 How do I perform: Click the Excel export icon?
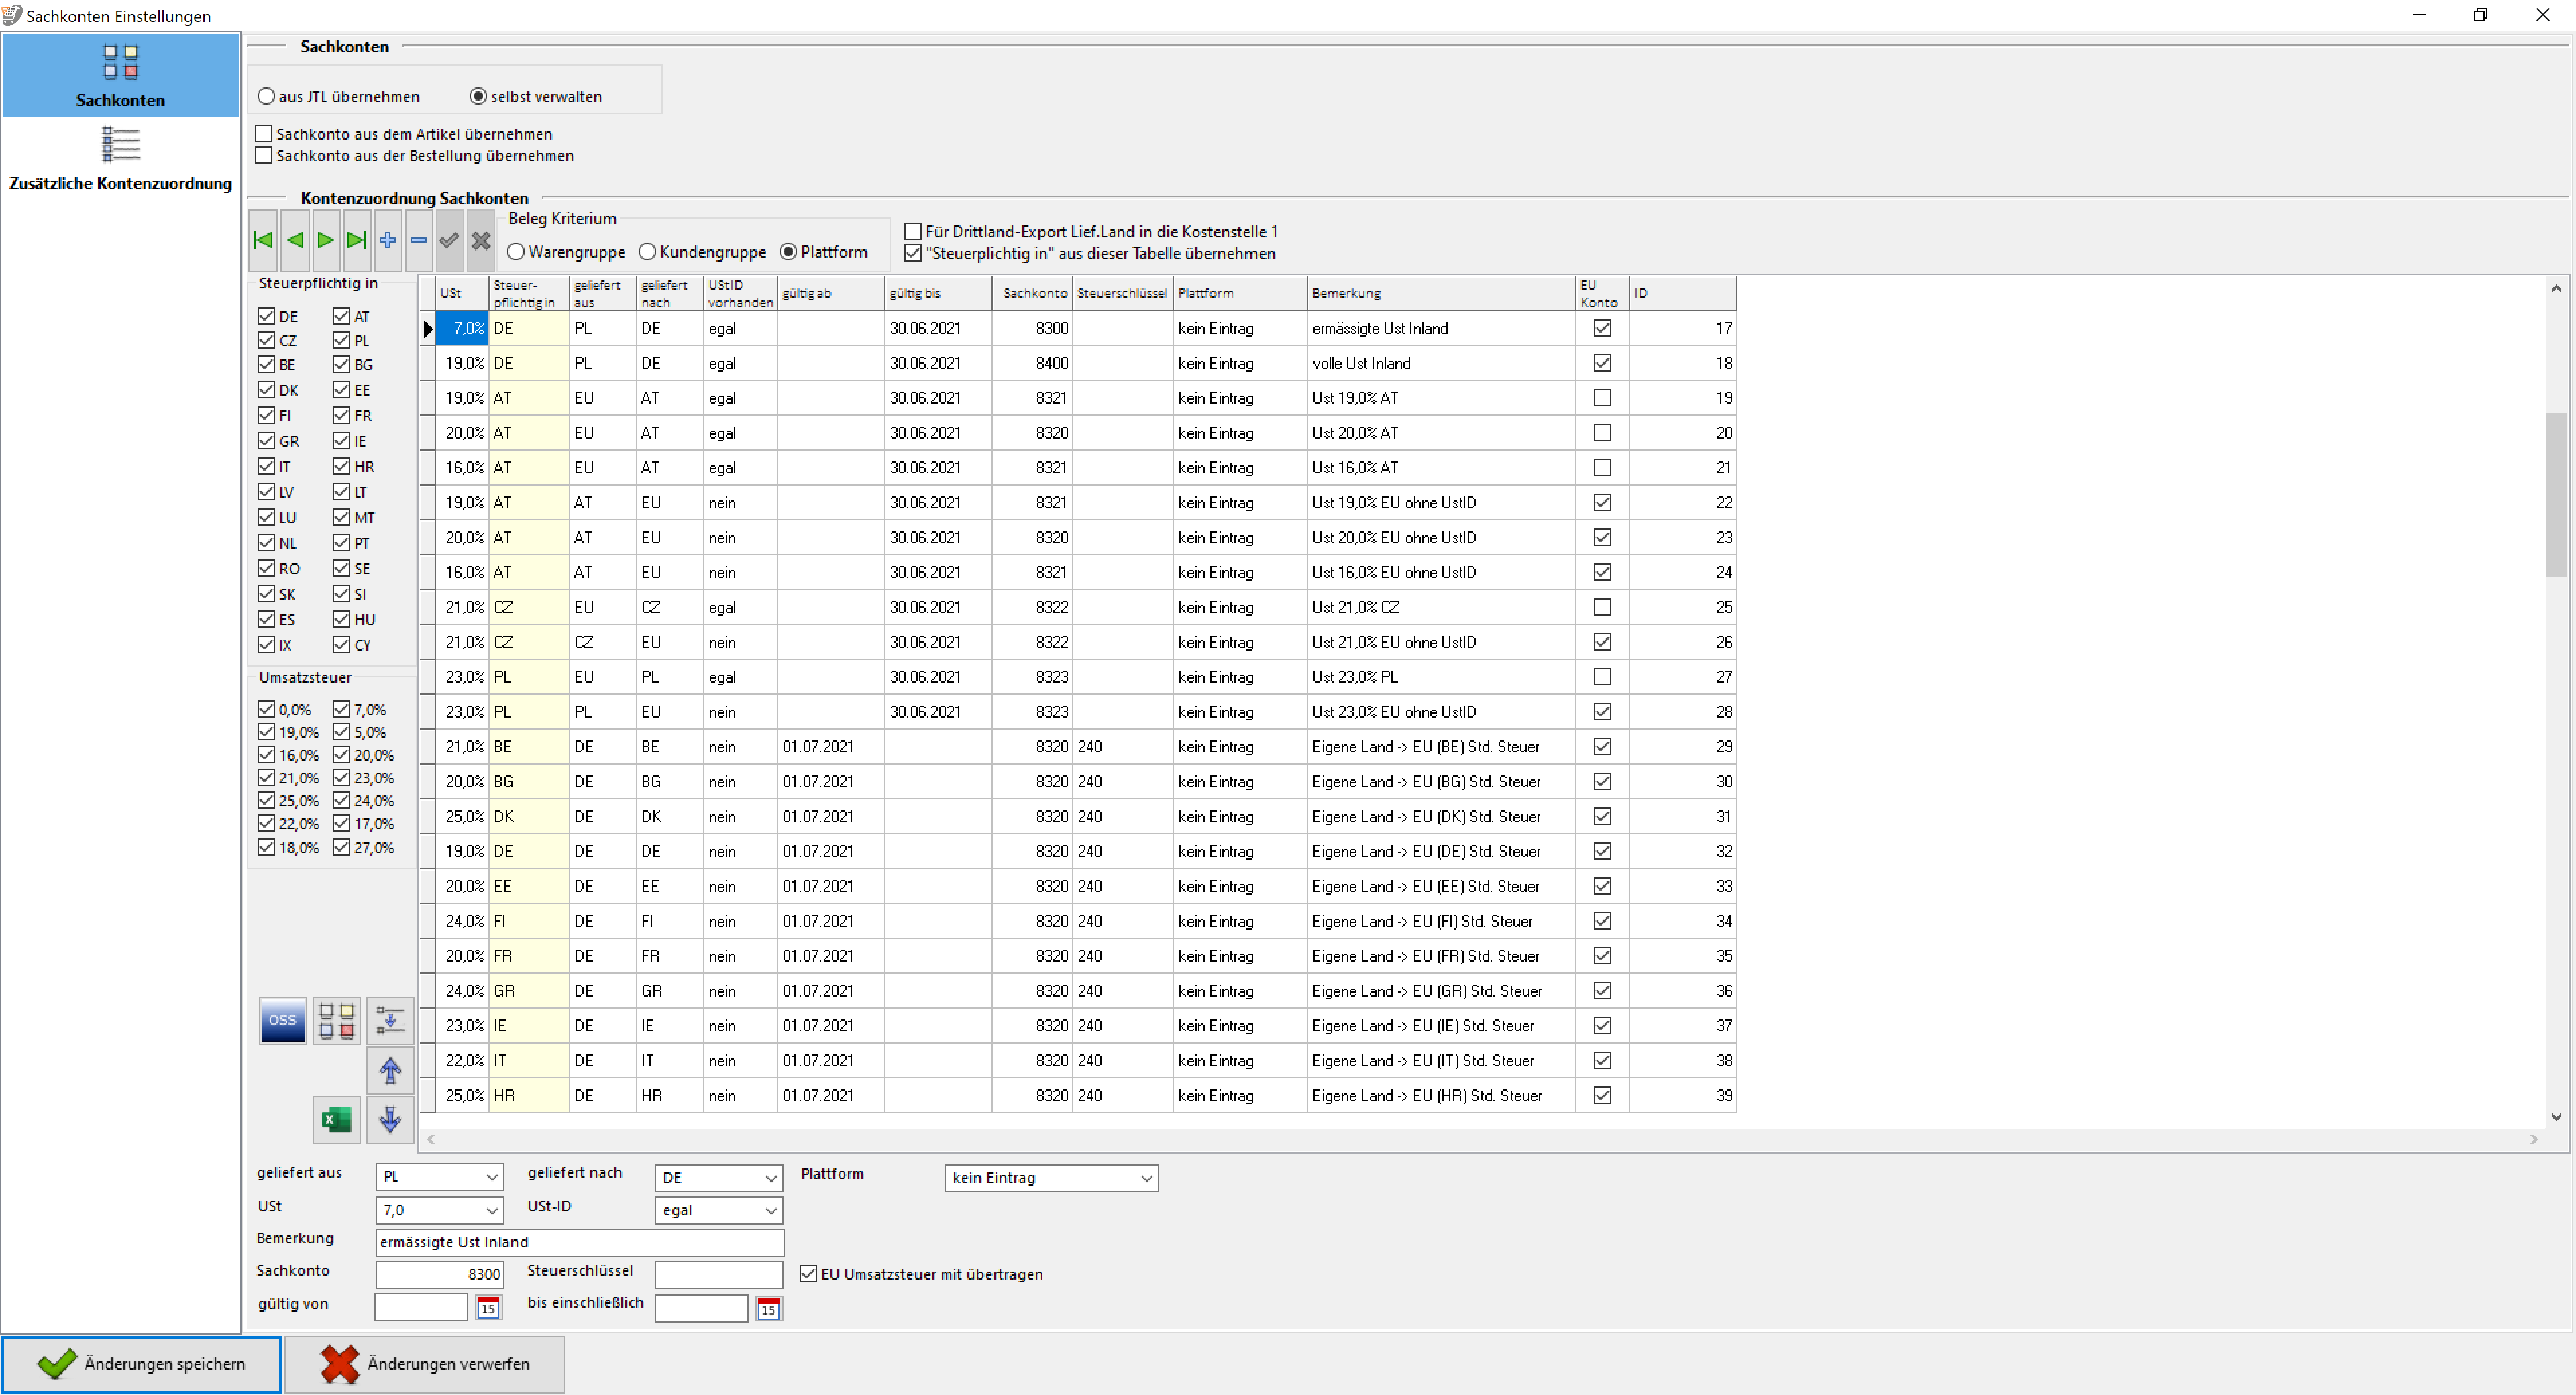click(336, 1119)
